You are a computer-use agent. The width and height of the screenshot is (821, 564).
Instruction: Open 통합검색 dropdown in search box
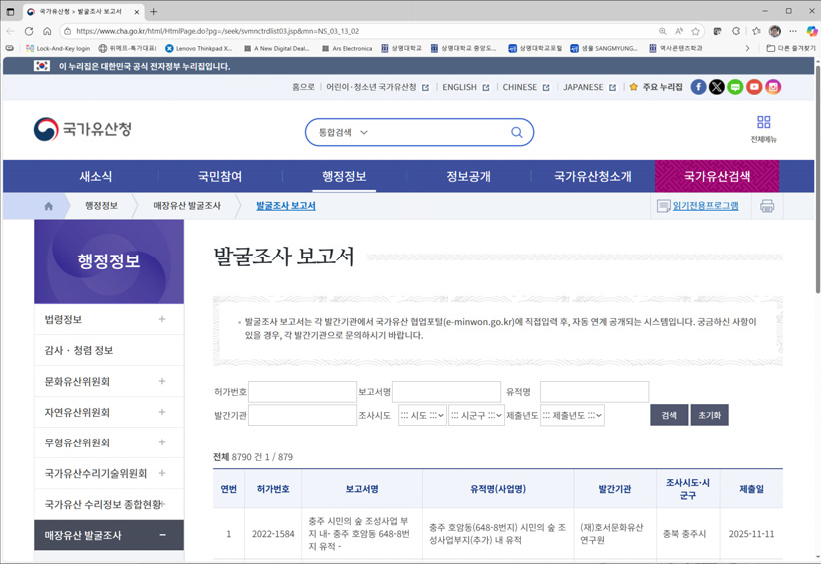tap(343, 132)
